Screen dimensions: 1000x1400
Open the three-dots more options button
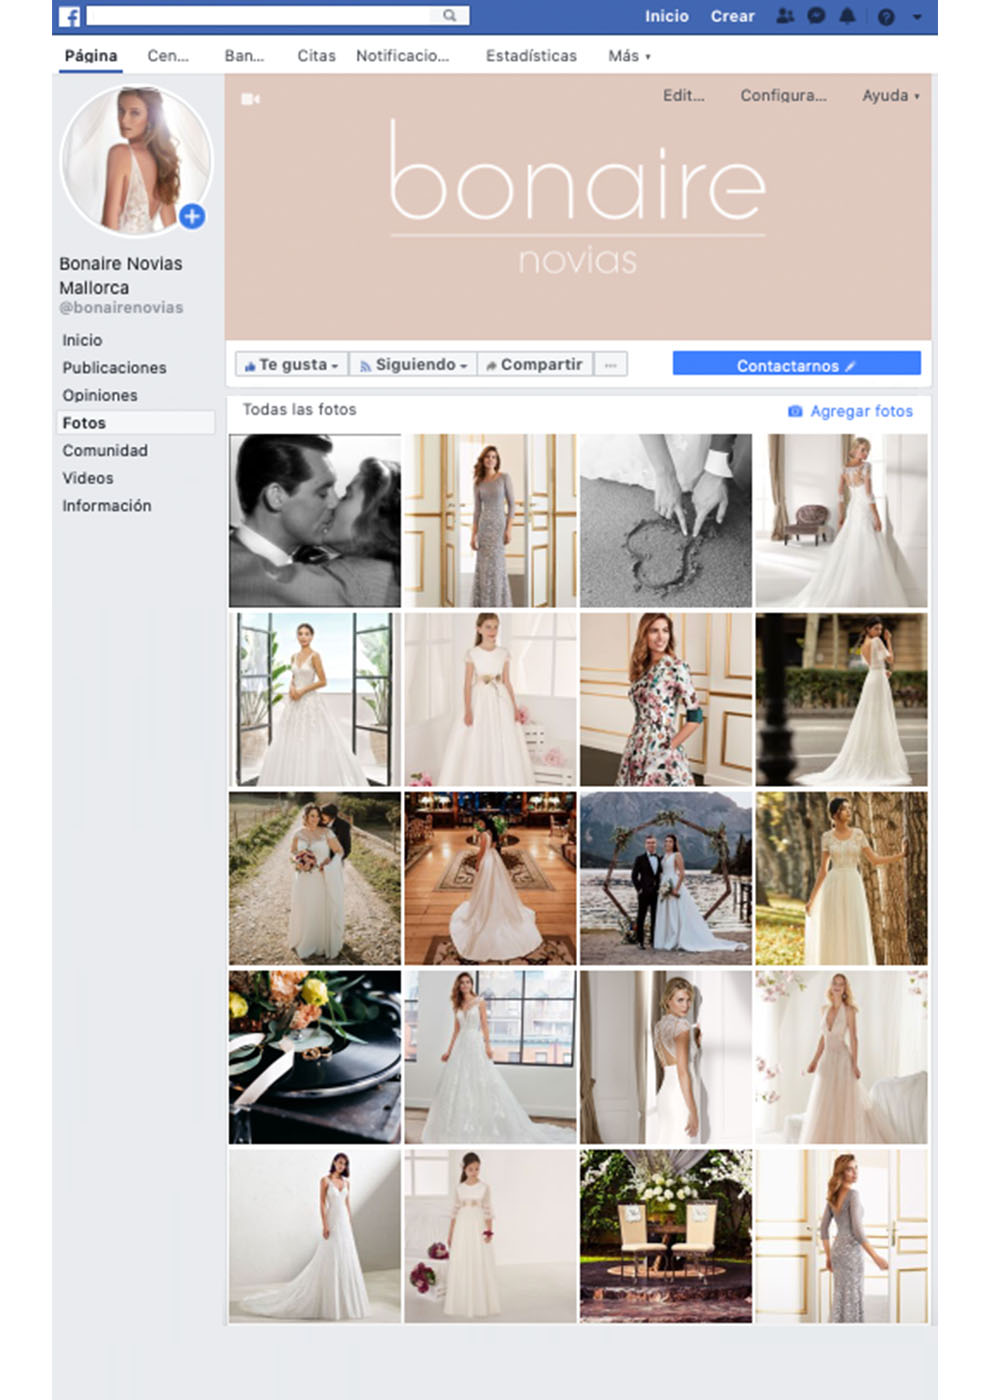coord(610,365)
